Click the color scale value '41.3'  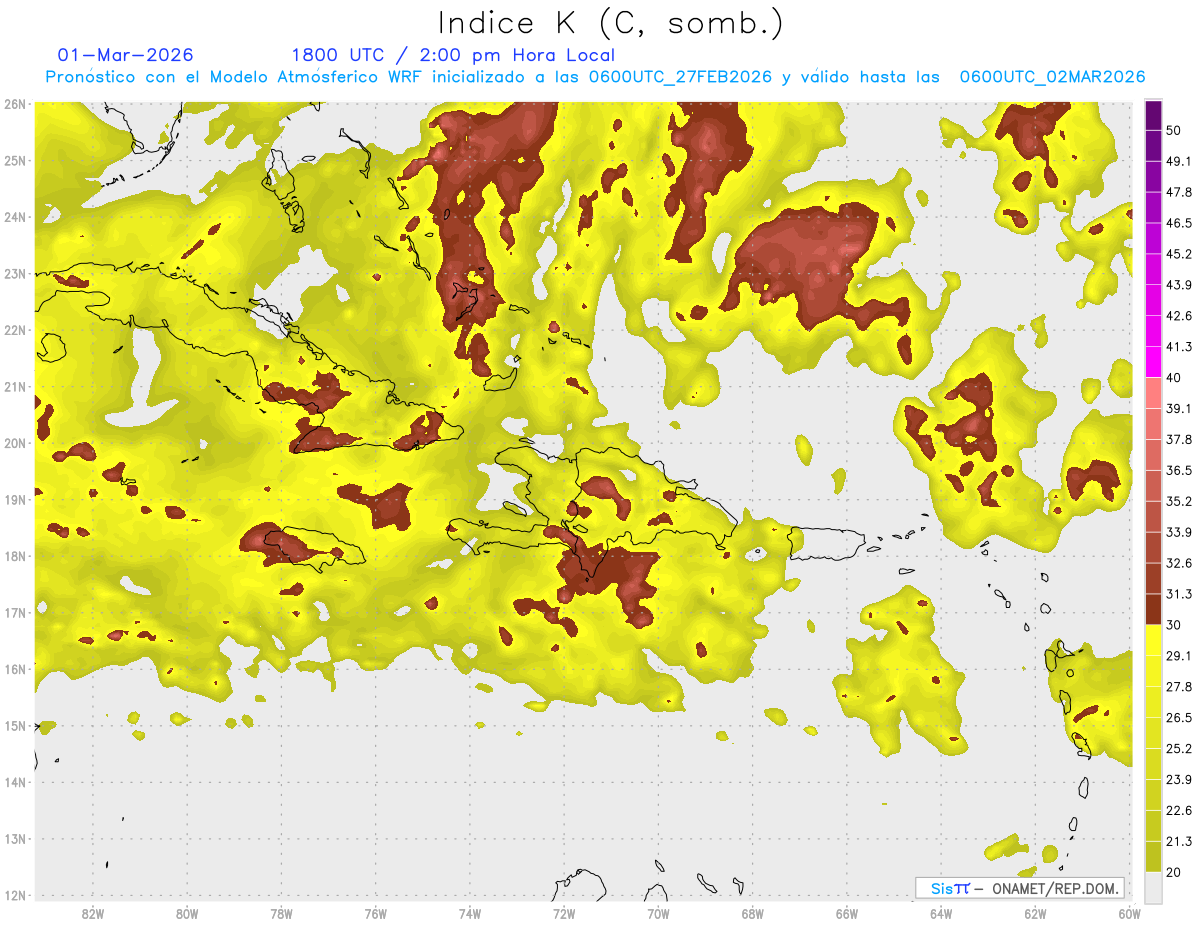click(x=1178, y=347)
